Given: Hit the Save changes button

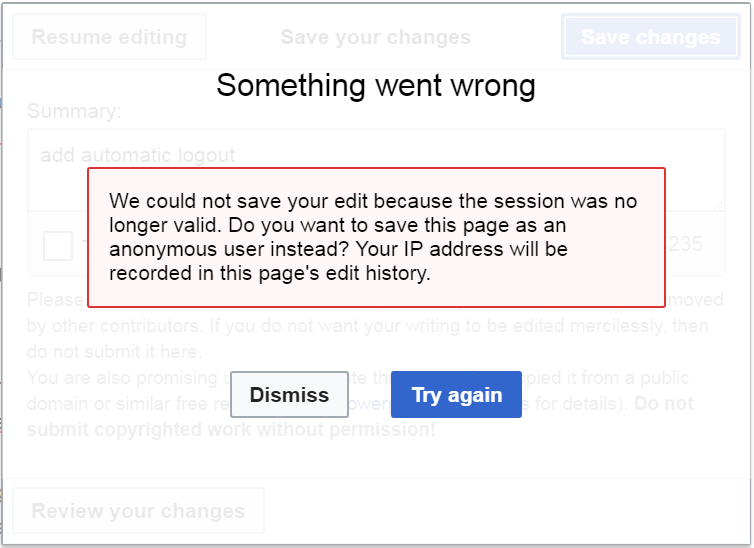Looking at the screenshot, I should point(650,37).
